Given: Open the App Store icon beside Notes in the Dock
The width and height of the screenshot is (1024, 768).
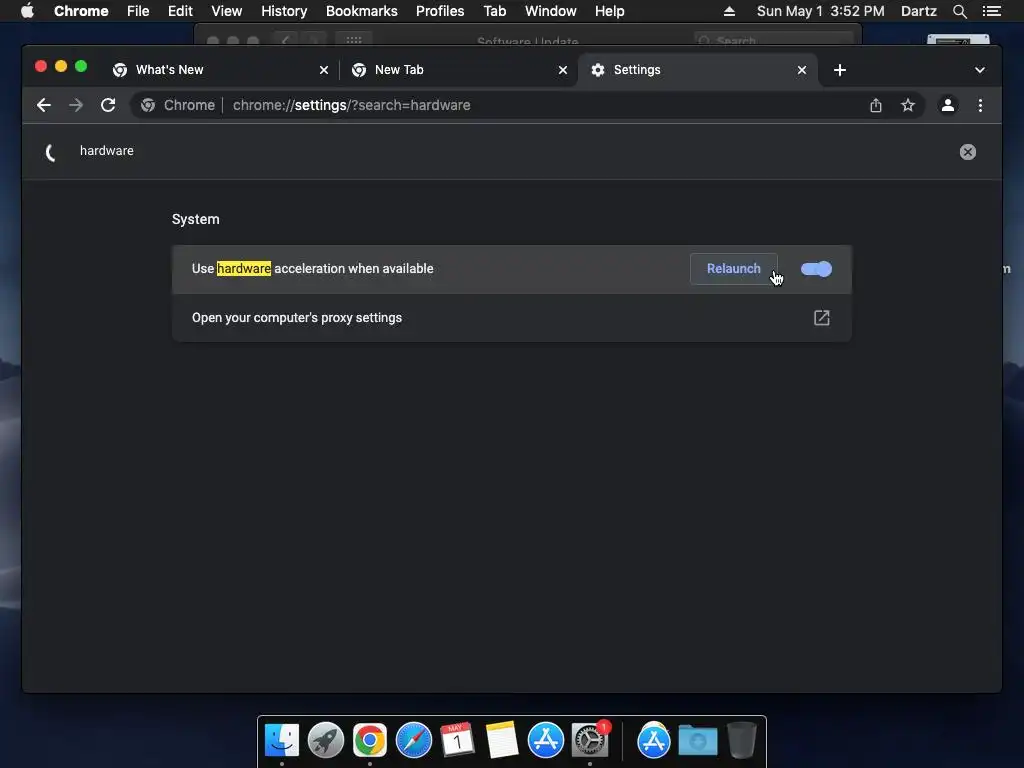Looking at the screenshot, I should (546, 740).
